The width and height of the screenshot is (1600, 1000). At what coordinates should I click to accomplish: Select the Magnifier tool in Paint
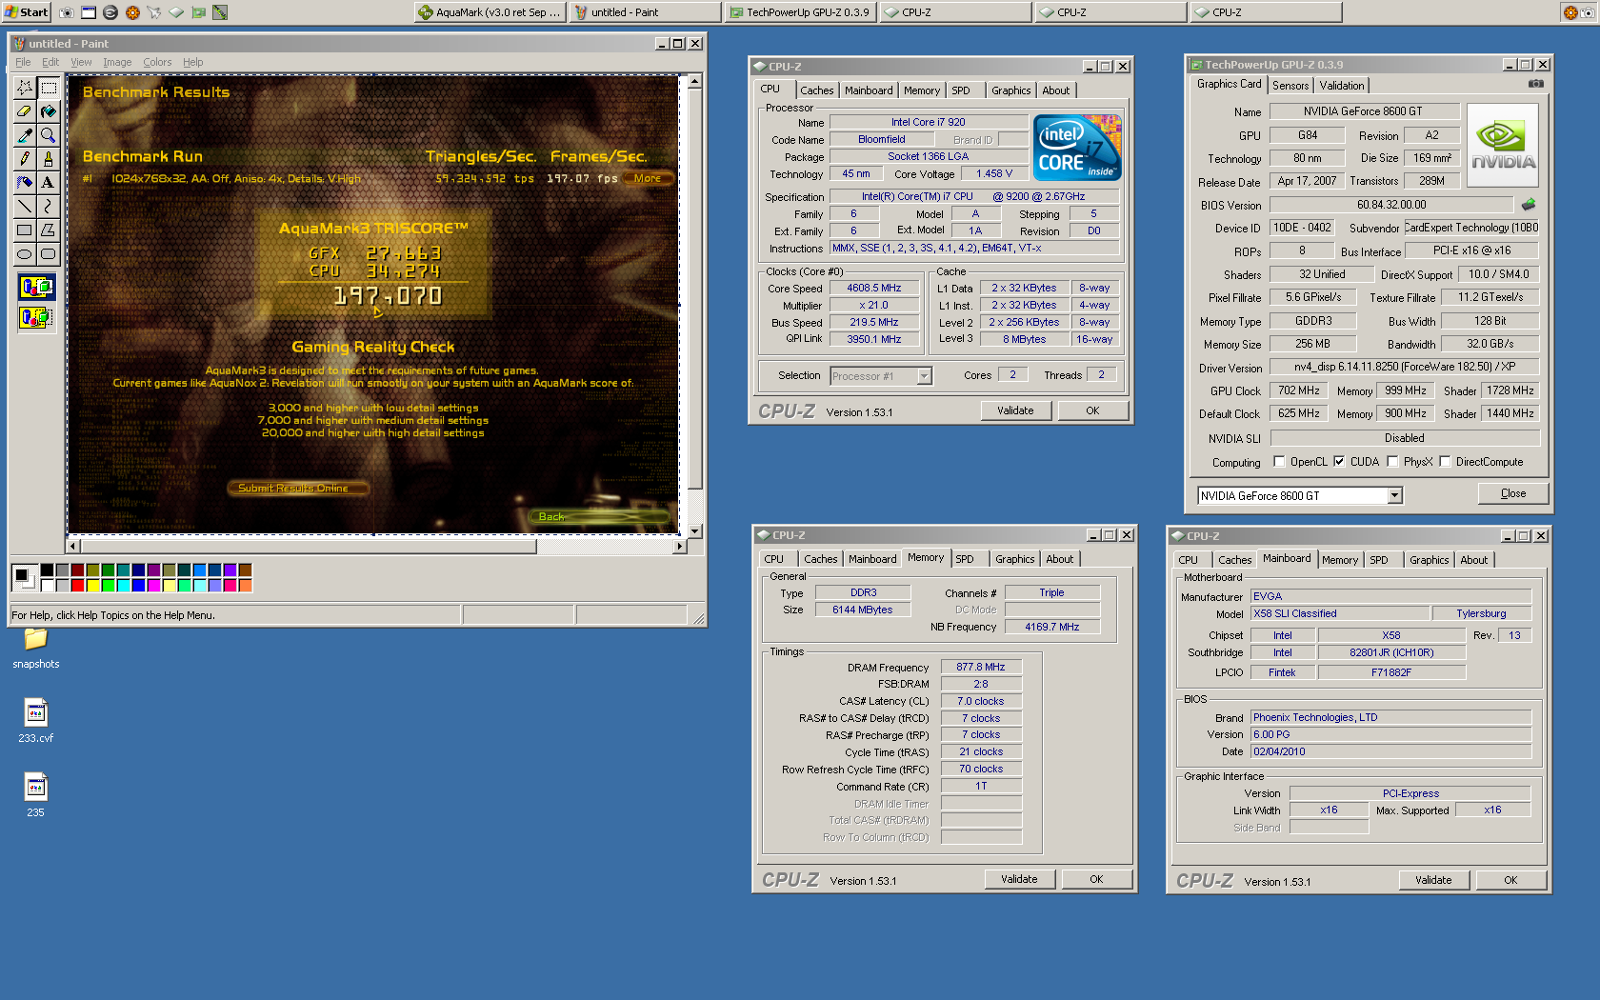(x=48, y=135)
